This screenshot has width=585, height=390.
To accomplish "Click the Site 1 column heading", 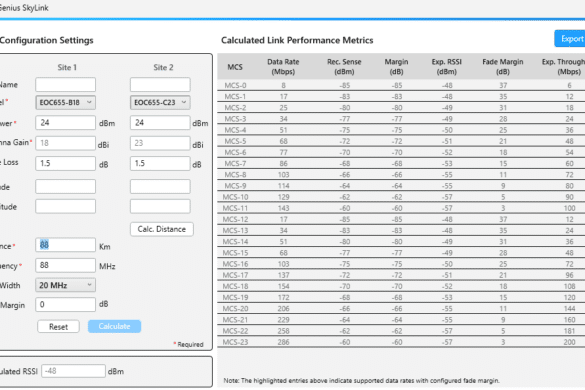I will (67, 68).
